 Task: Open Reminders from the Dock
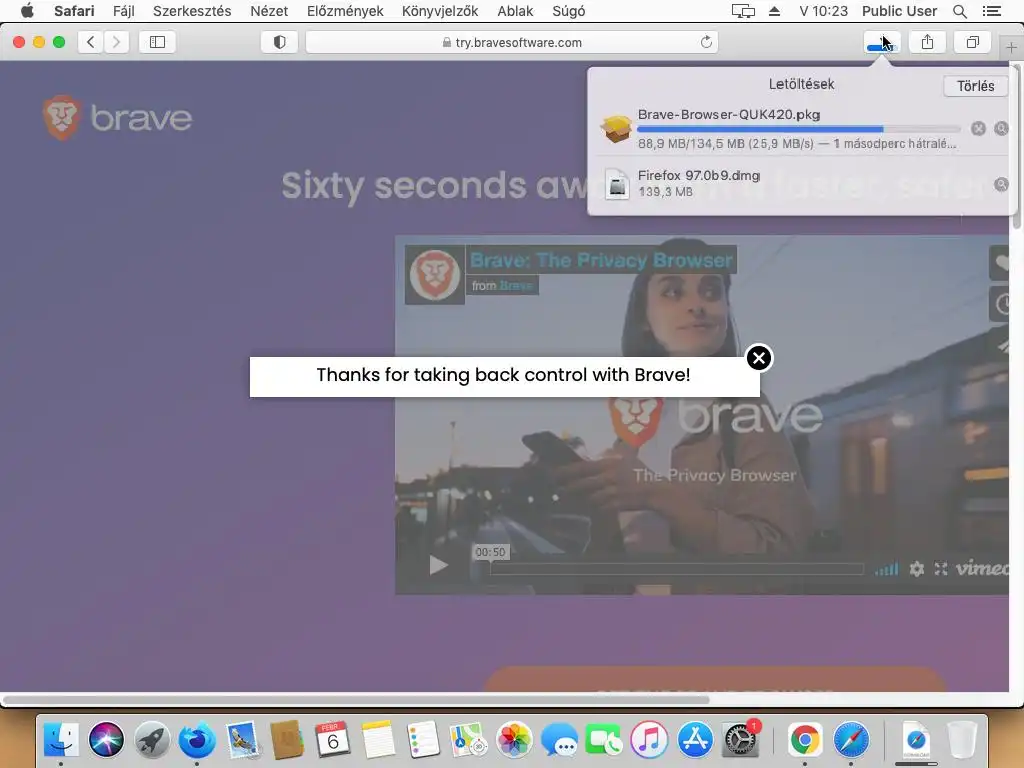coord(423,740)
